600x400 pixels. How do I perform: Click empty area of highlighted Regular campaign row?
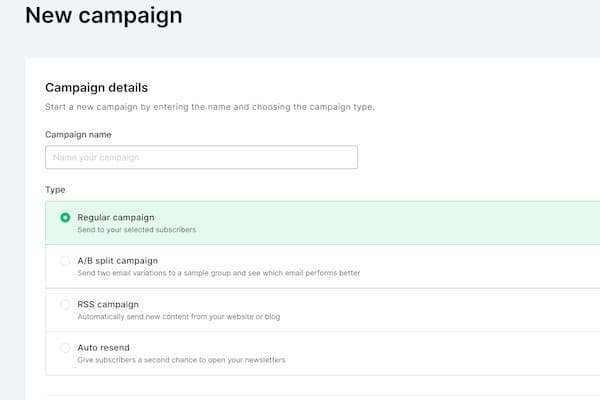tap(420, 222)
